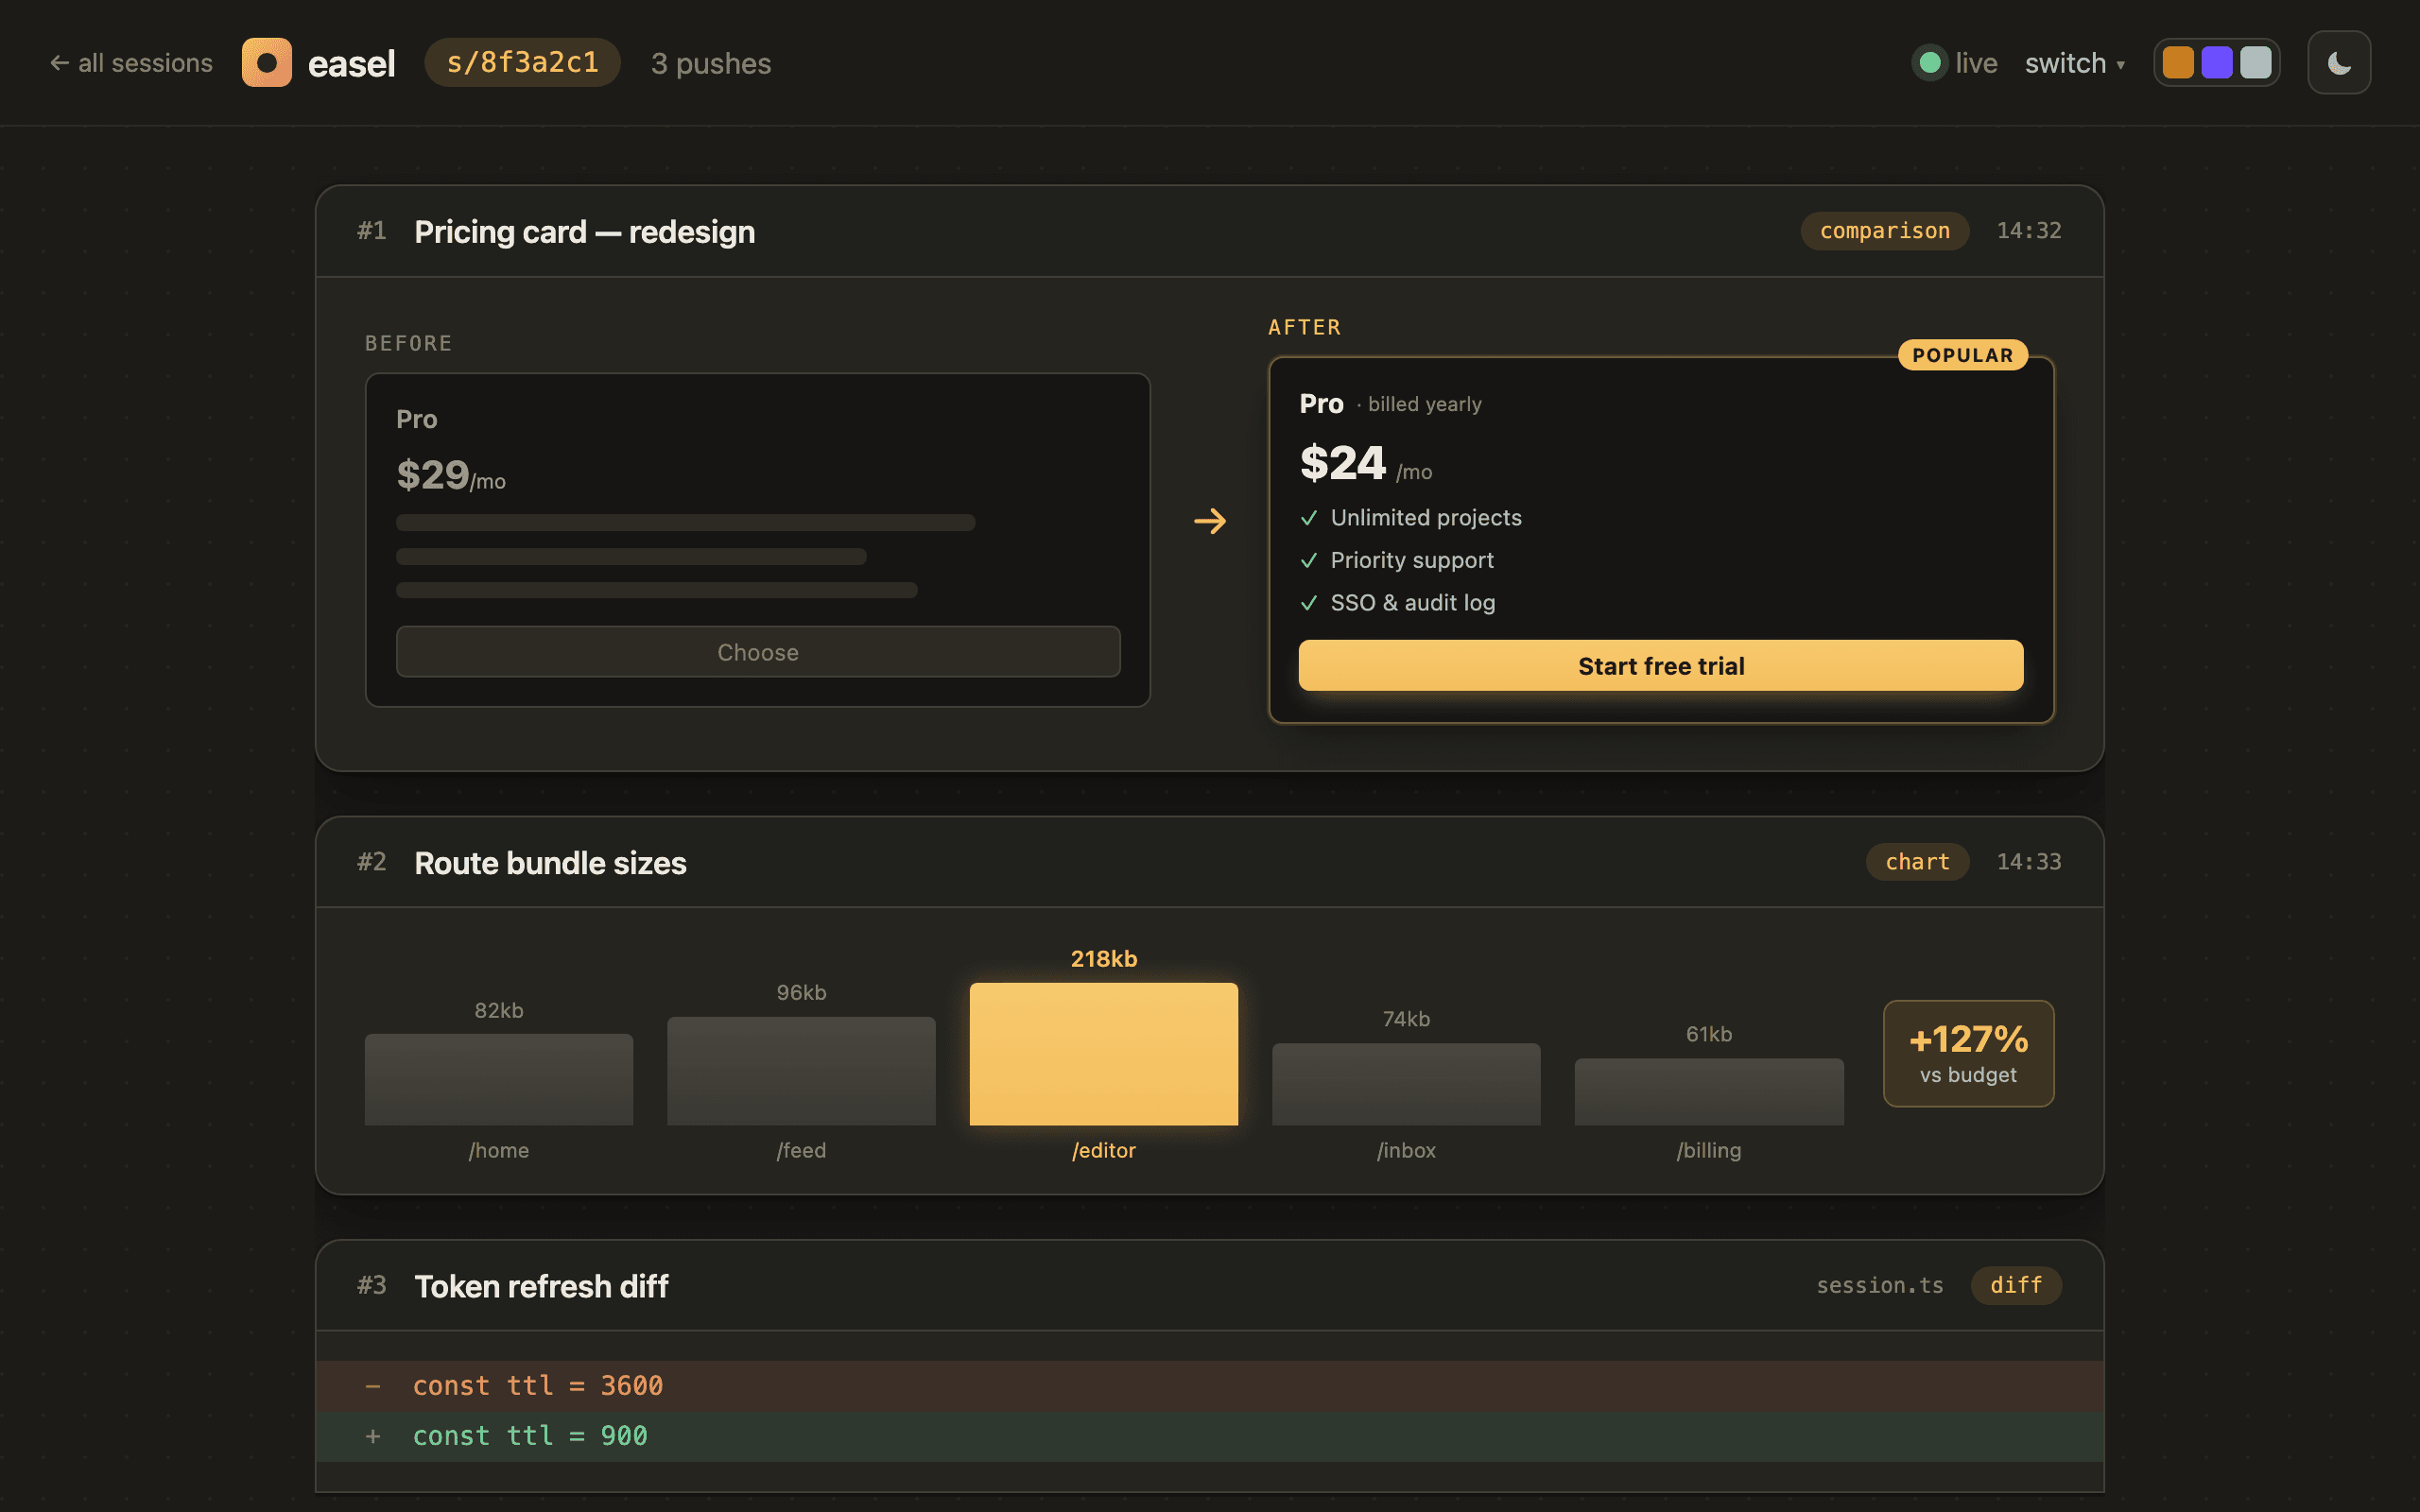Click the Pricing card — redesign title
2420x1512 pixels.
pos(585,232)
